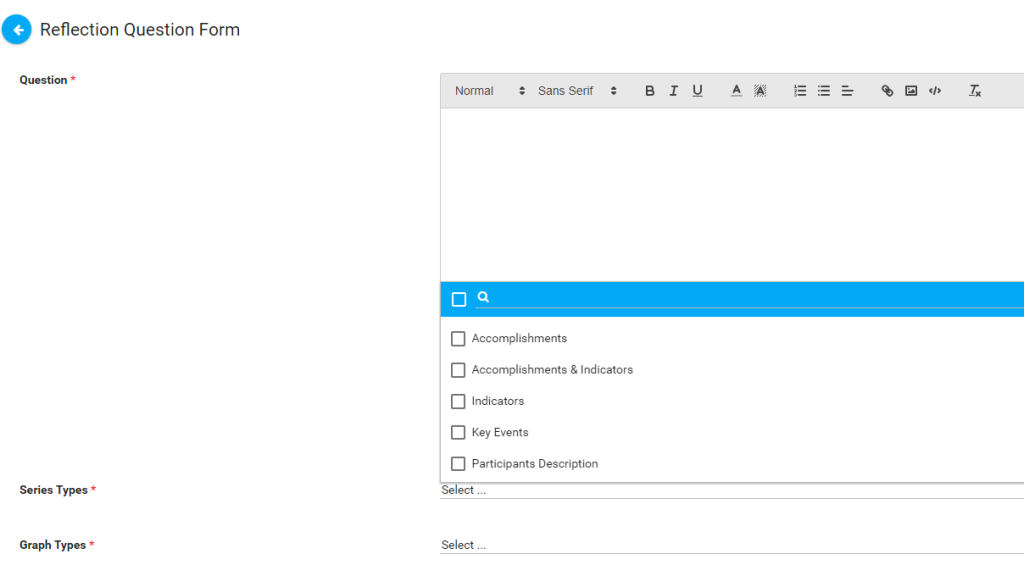The width and height of the screenshot is (1024, 576).
Task: Insert a hyperlink into the question
Action: click(887, 90)
